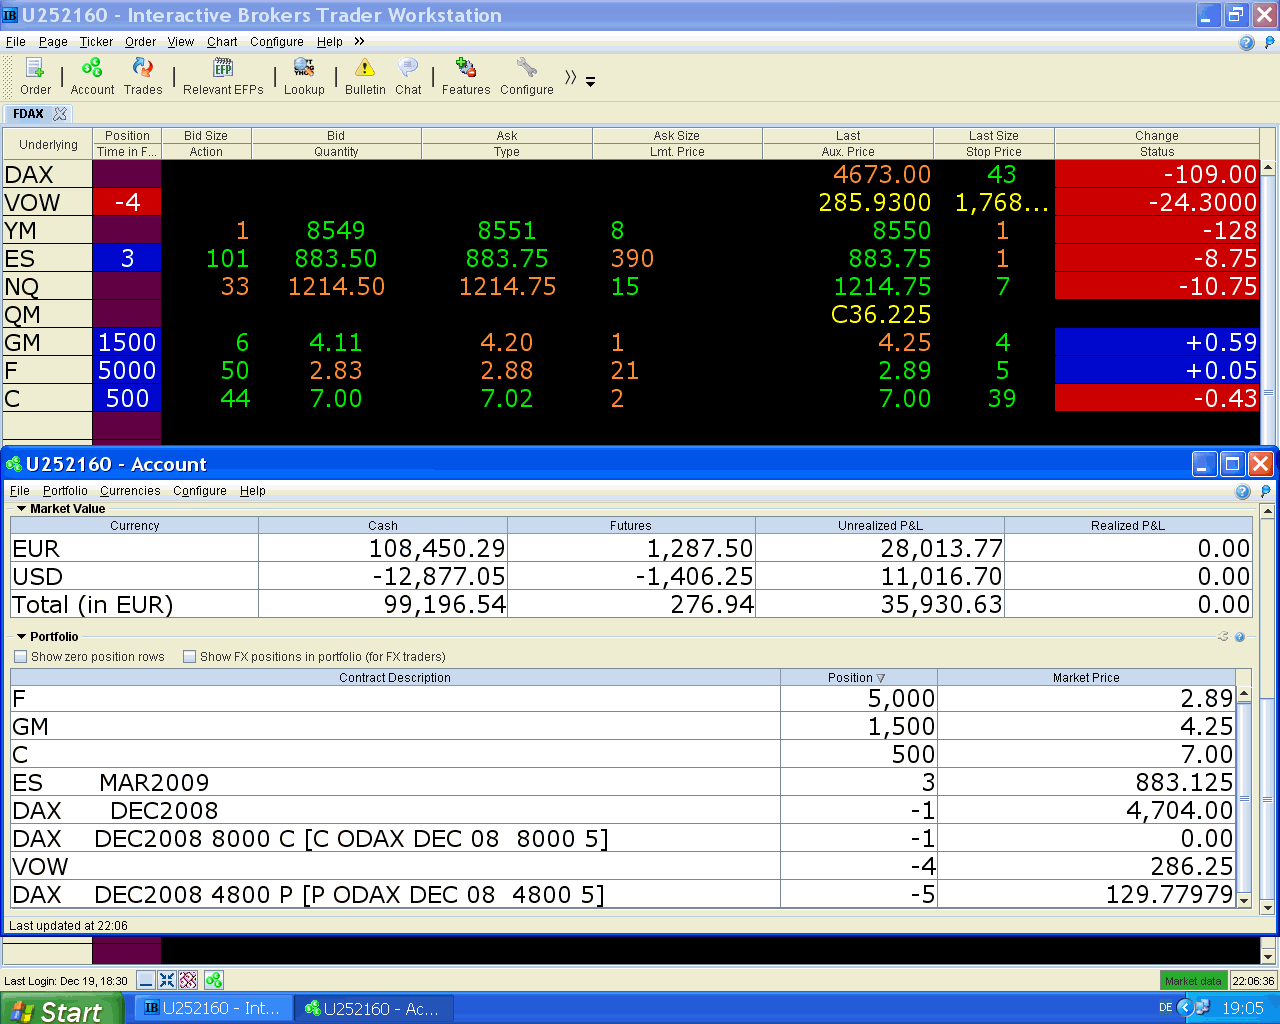Image resolution: width=1280 pixels, height=1024 pixels.
Task: Click the Portfolio section help icon
Action: coord(1240,637)
